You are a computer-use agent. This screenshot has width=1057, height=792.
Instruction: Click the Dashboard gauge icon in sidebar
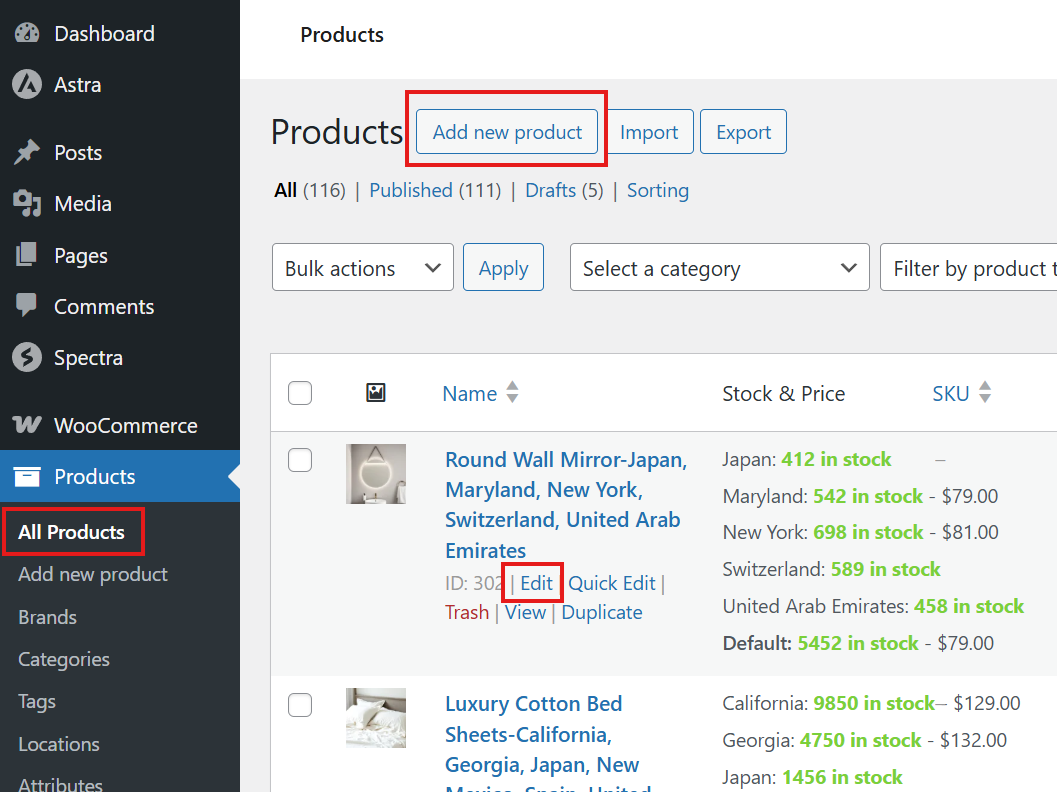pos(27,33)
